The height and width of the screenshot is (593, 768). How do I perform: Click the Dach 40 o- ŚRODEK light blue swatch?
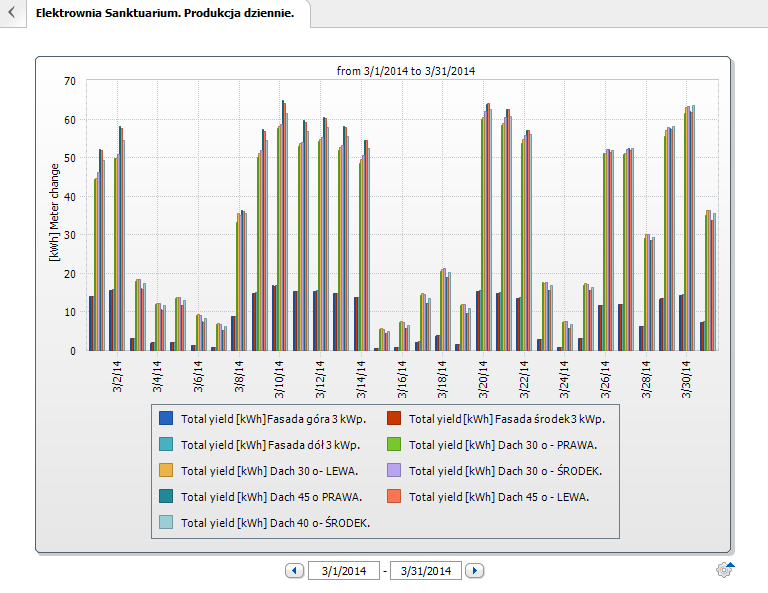click(166, 522)
